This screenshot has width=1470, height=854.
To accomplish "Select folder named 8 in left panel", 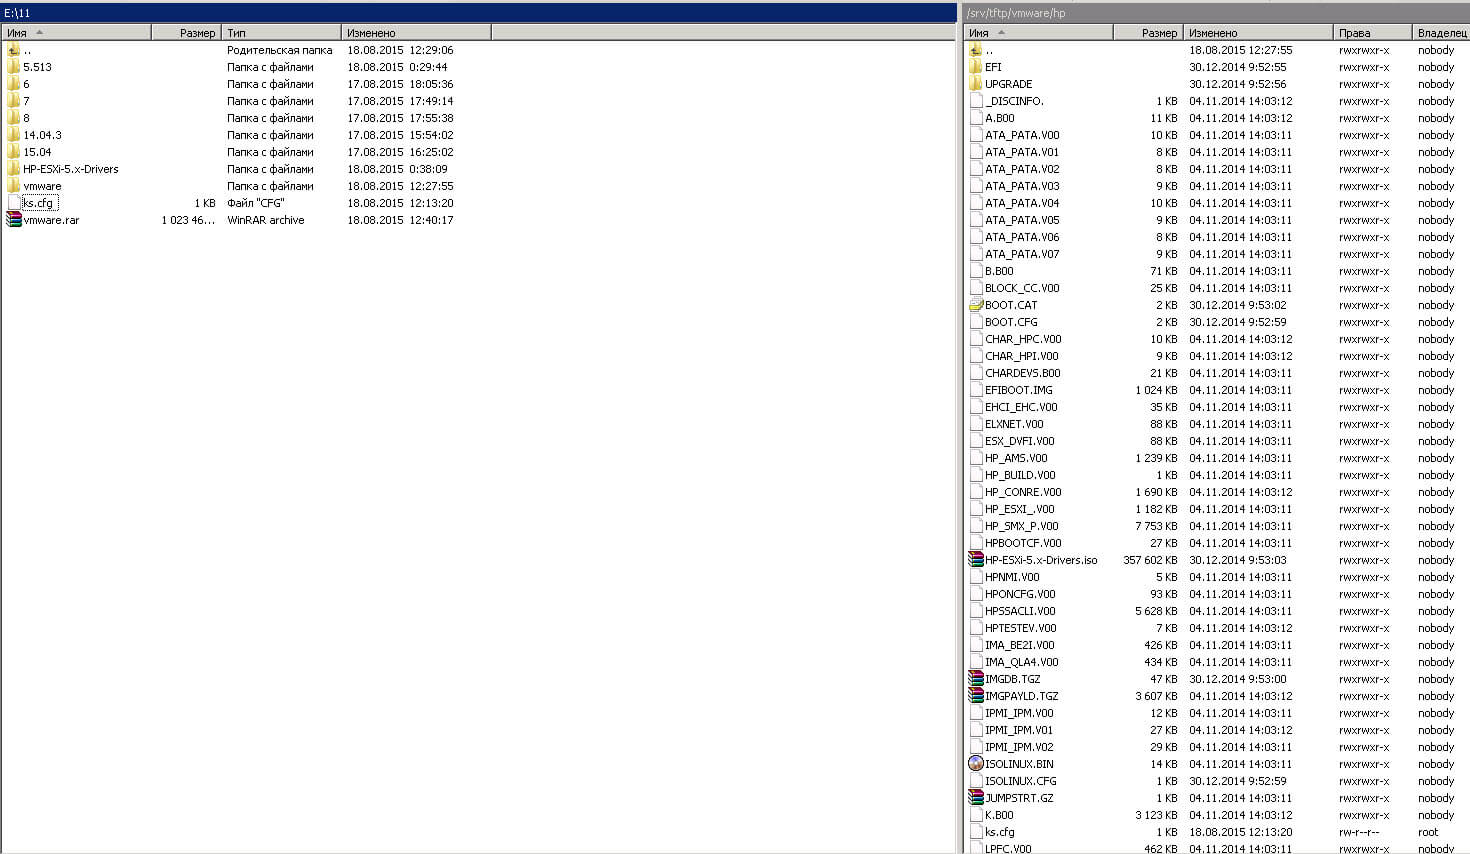I will coord(26,118).
